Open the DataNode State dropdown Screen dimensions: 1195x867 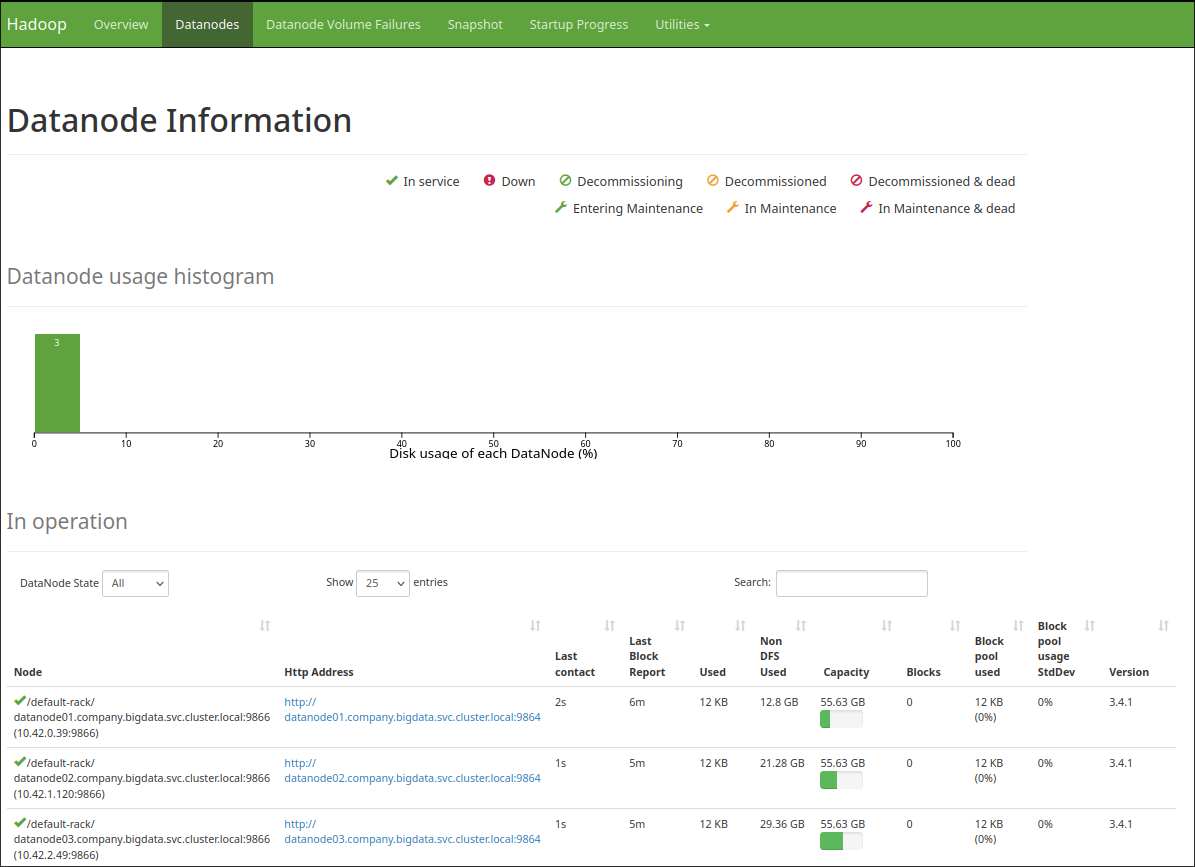[x=136, y=584]
